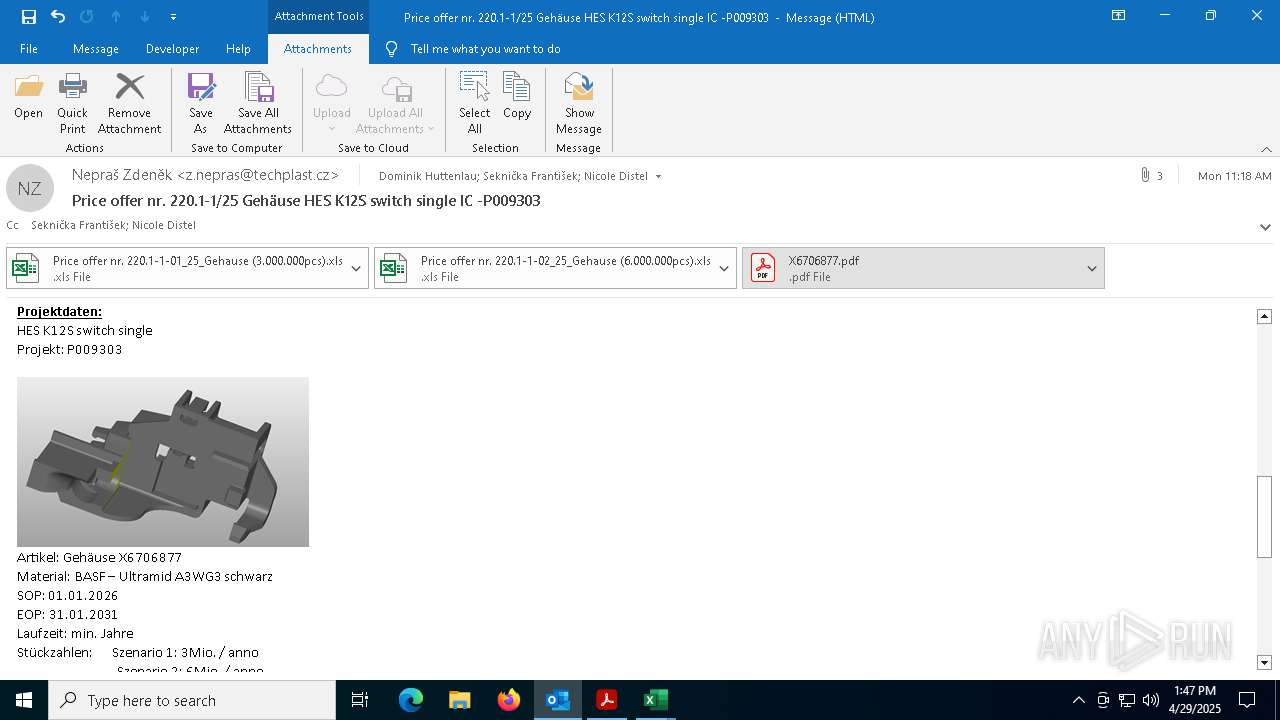Click the Outlook taskbar icon

coord(558,700)
